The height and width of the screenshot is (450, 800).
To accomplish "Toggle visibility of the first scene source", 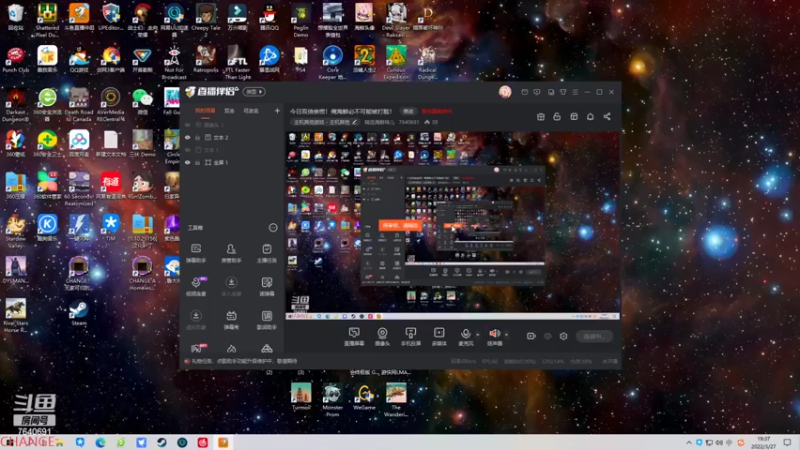I will 188,125.
